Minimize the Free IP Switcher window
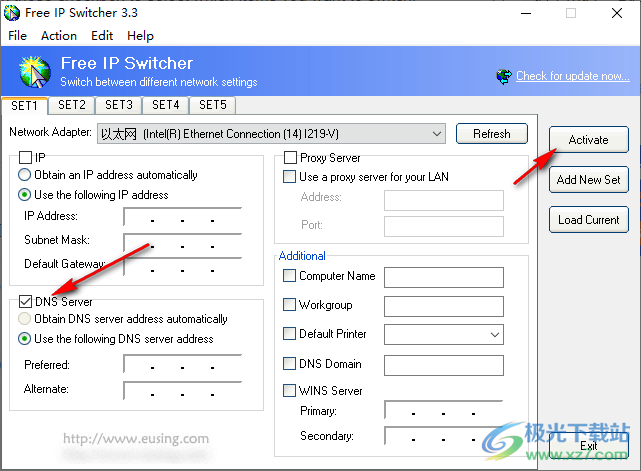 (x=526, y=13)
